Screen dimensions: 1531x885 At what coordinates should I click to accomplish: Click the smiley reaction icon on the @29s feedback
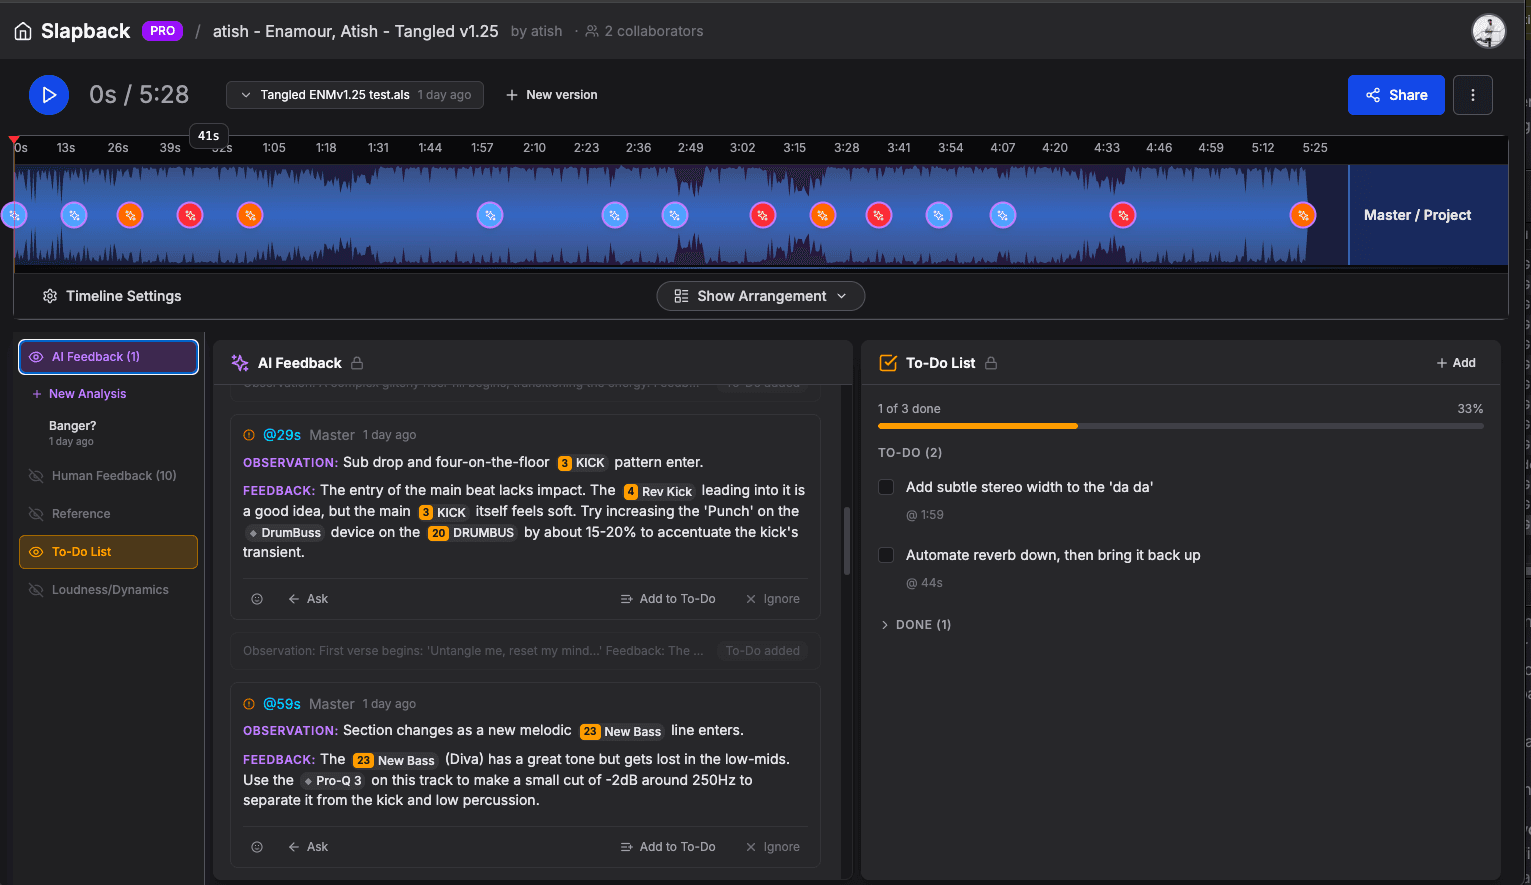tap(257, 598)
